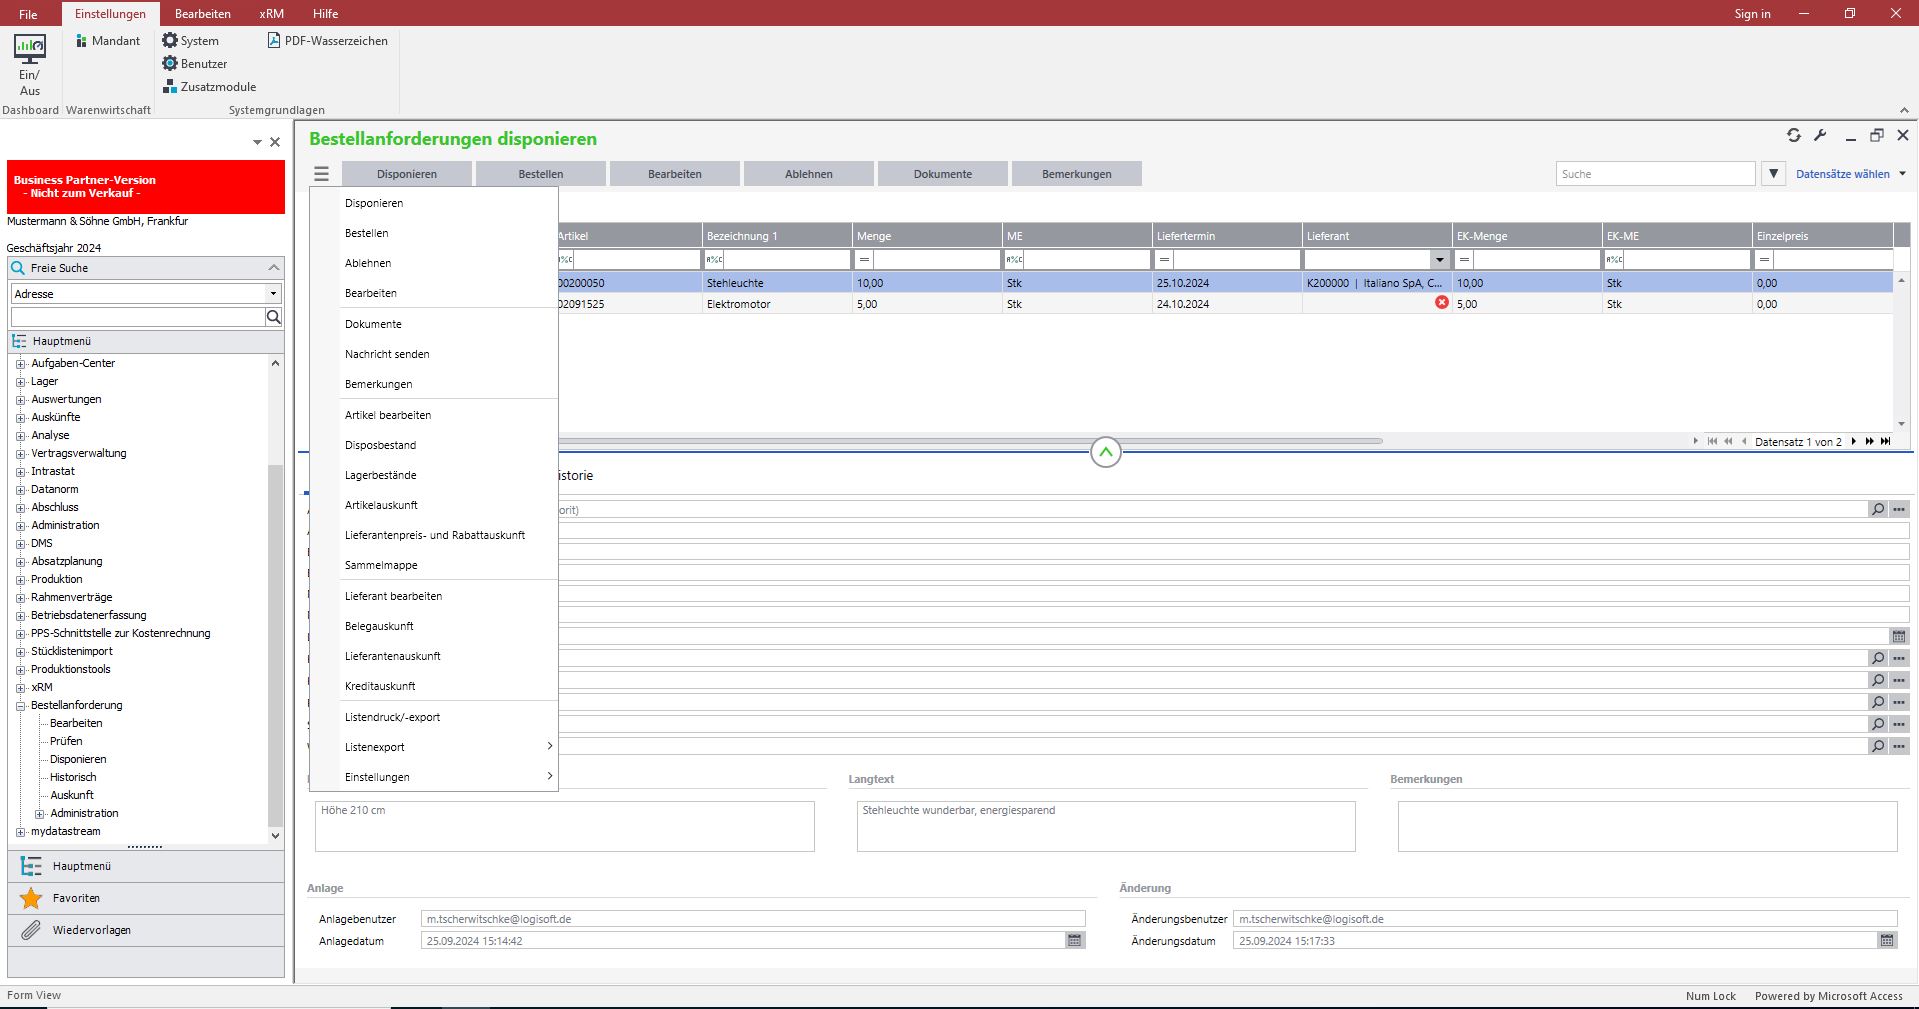Open Mandant settings
The image size is (1919, 1009).
coord(108,41)
